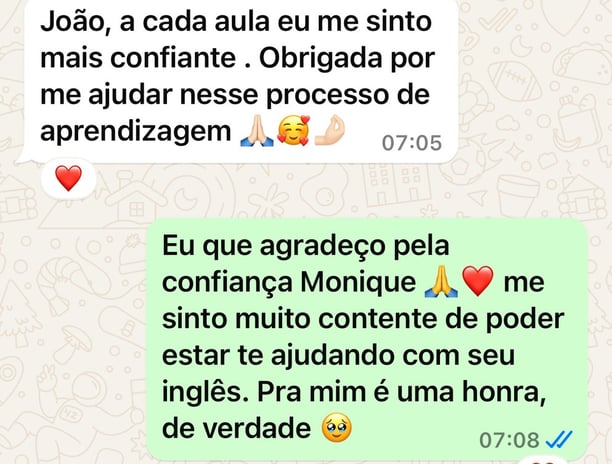Click the text "Obrigada por" in the white bubble
The height and width of the screenshot is (464, 612).
click(347, 59)
